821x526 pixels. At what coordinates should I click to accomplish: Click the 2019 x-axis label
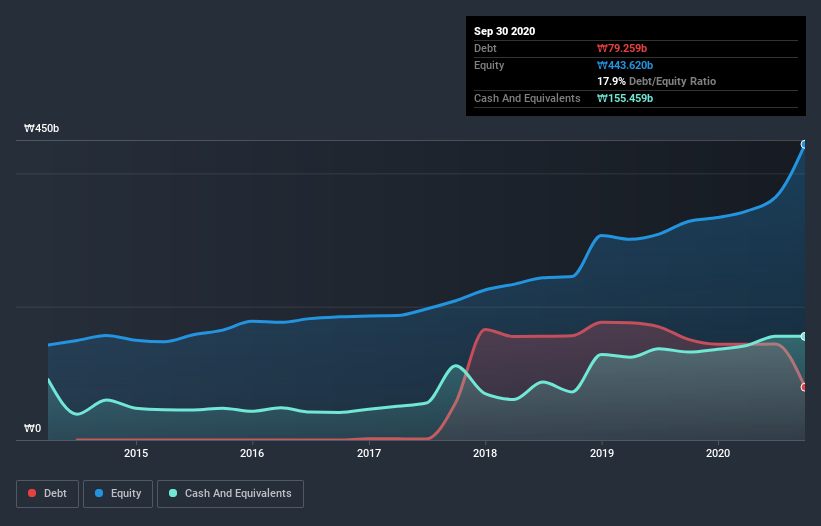tap(602, 453)
